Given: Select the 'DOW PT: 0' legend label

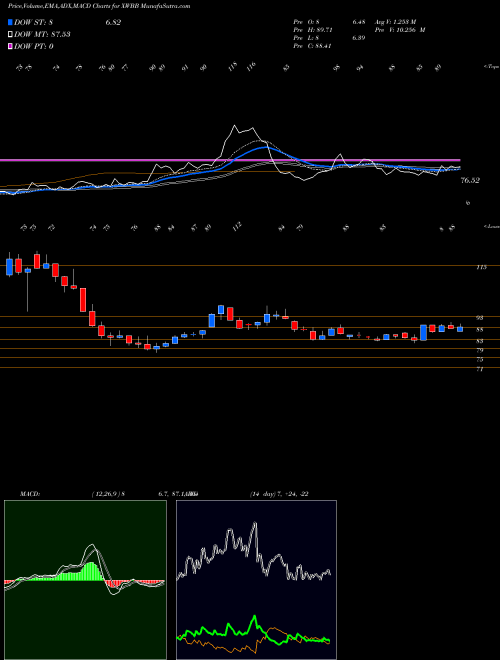Looking at the screenshot, I should (x=34, y=46).
